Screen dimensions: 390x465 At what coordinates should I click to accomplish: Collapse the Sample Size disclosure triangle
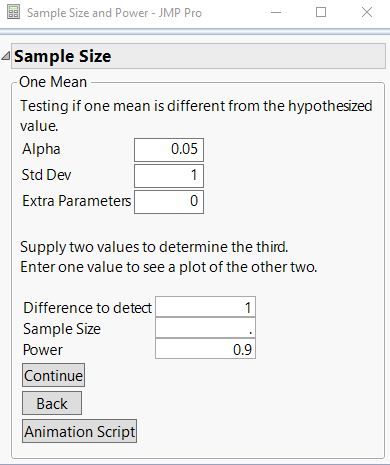click(x=6, y=56)
